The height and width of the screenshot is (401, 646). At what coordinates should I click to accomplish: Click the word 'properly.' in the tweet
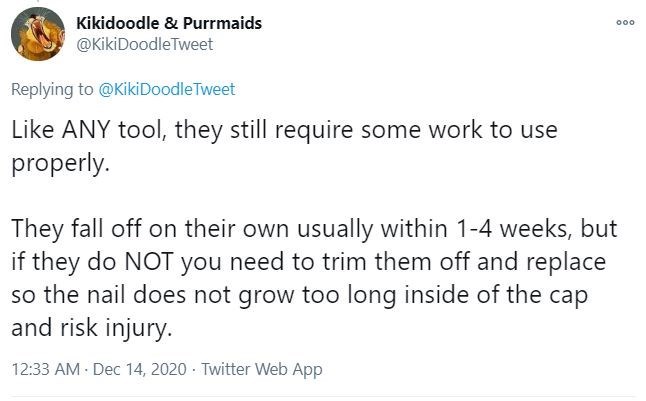pyautogui.click(x=61, y=164)
